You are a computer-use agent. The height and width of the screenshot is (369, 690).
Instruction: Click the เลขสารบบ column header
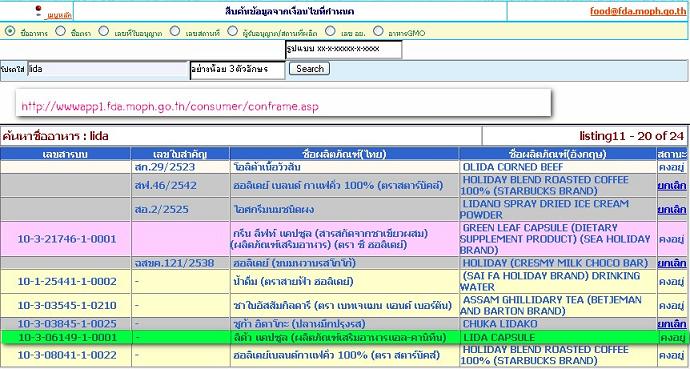pos(66,154)
